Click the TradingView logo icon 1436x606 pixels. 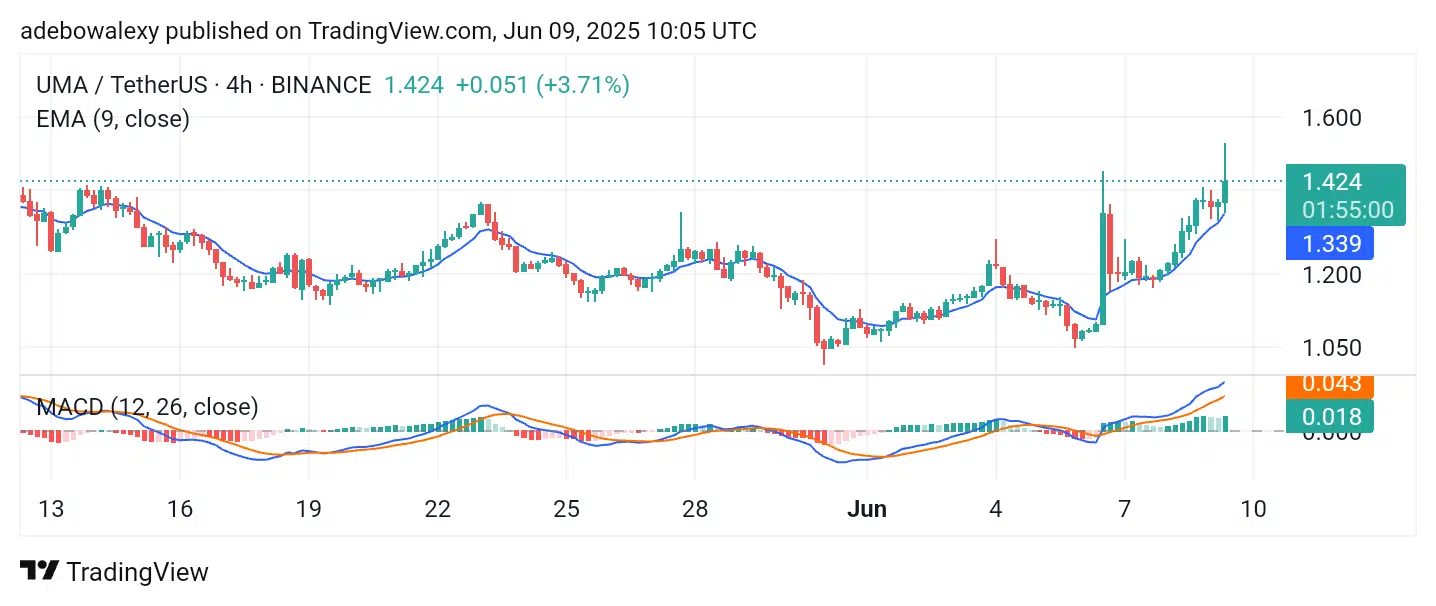coord(39,571)
